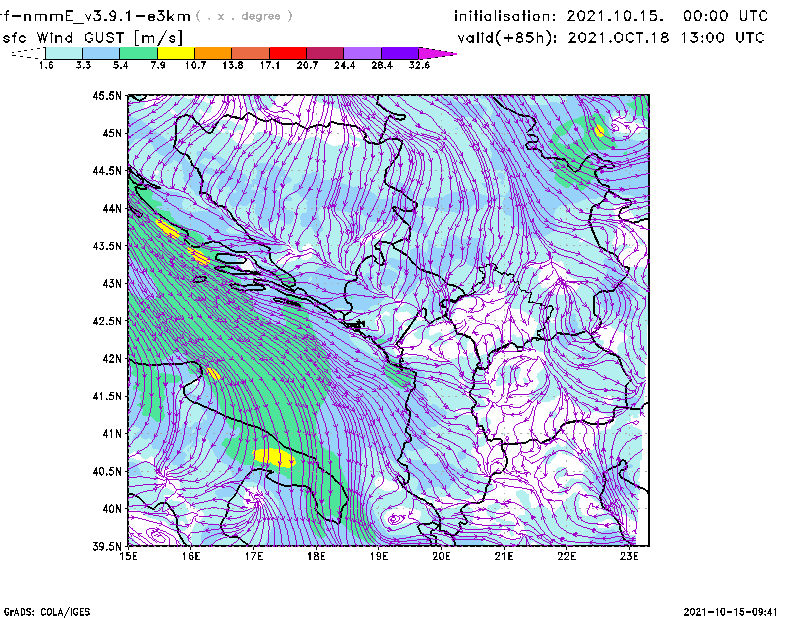Viewport: 800px width, 618px height.
Task: Click the legend value 5.4
Action: coord(120,65)
